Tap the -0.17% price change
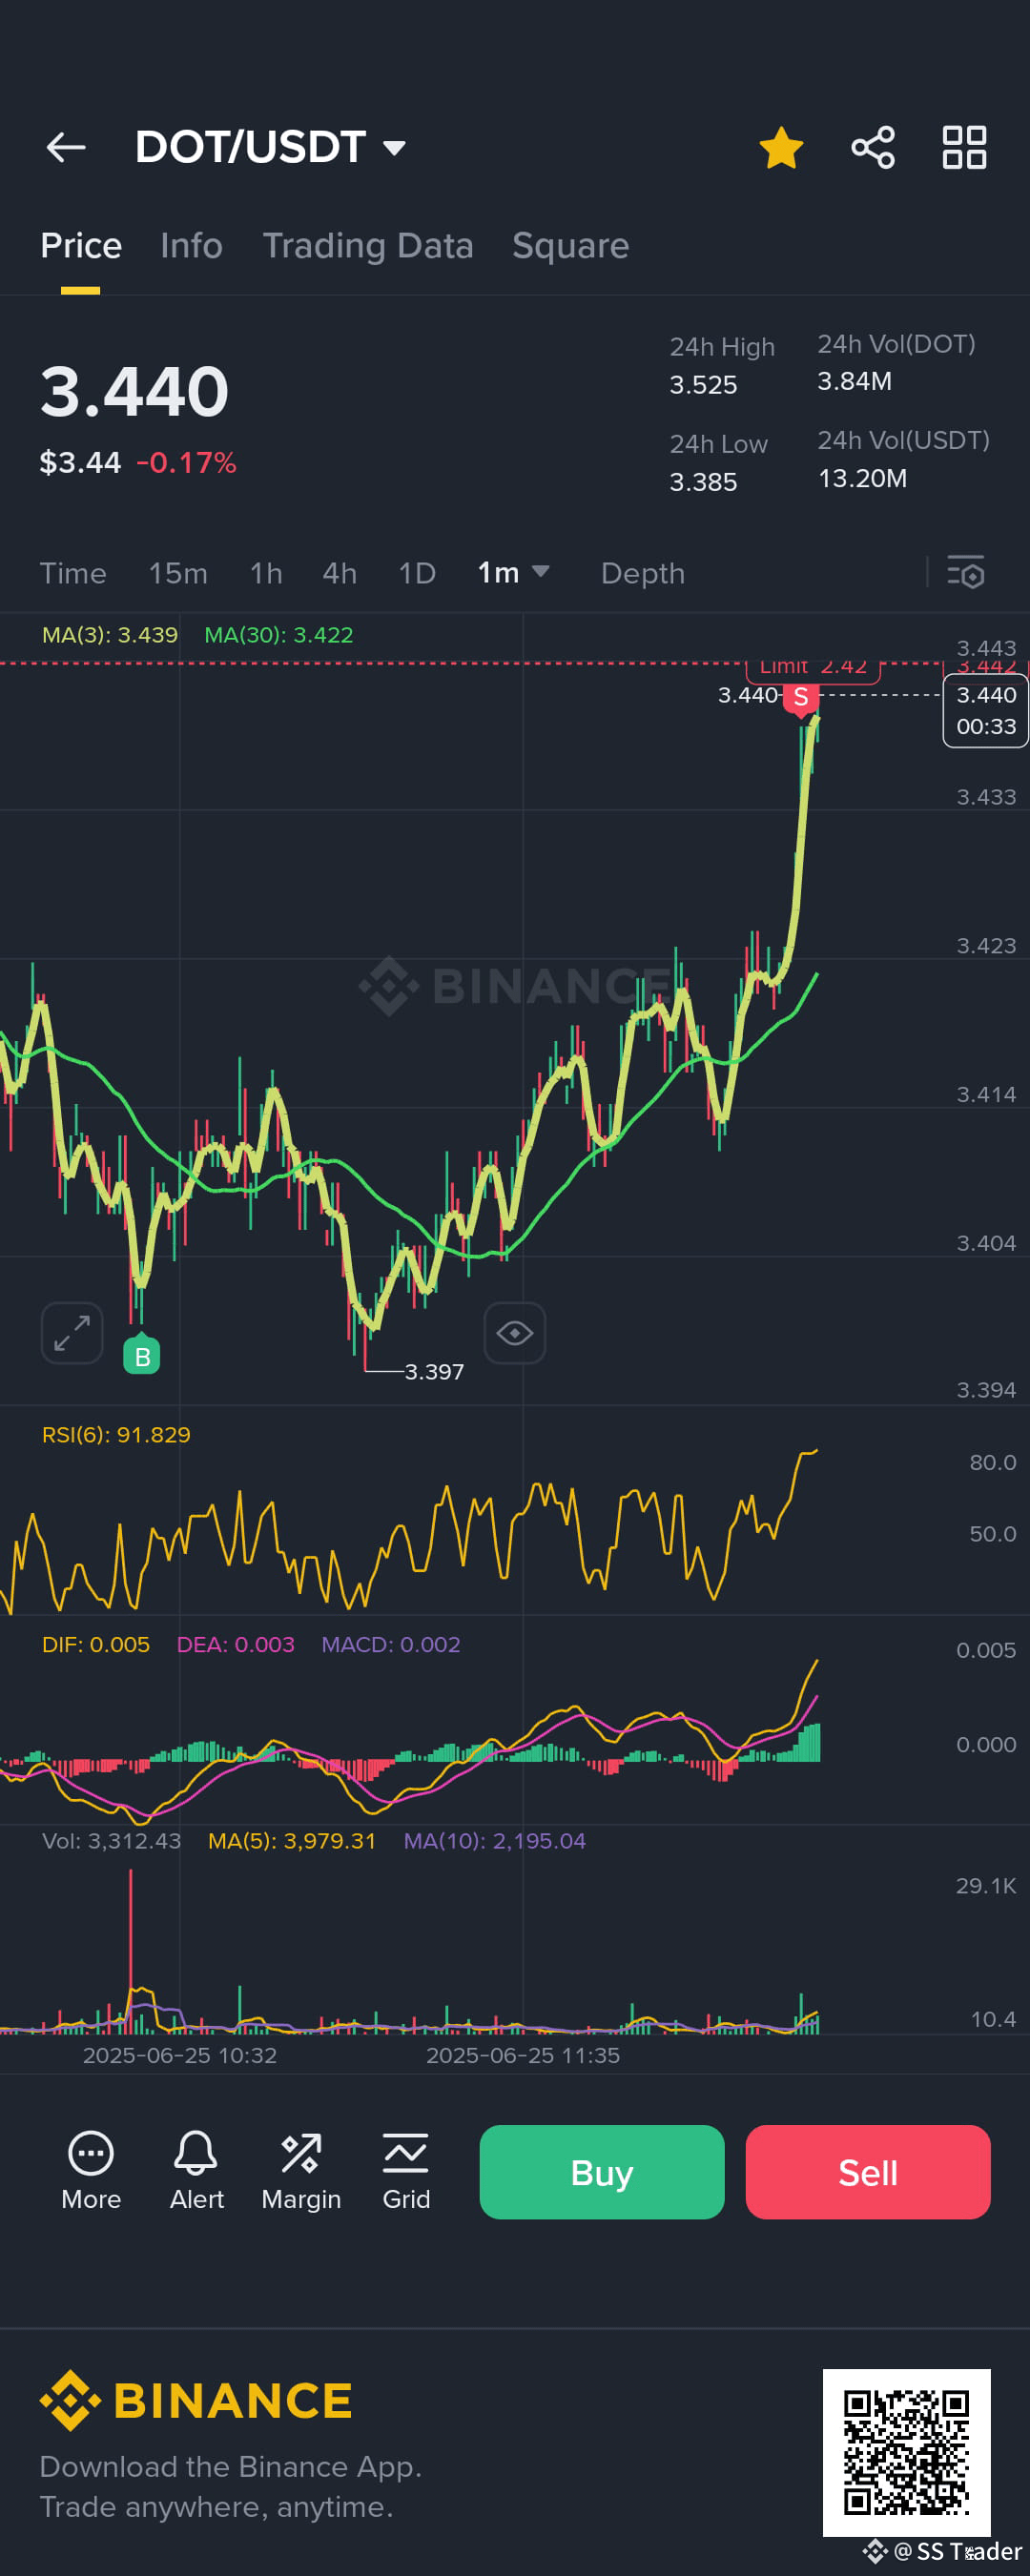Screen dimensions: 1030x2576 click(186, 463)
